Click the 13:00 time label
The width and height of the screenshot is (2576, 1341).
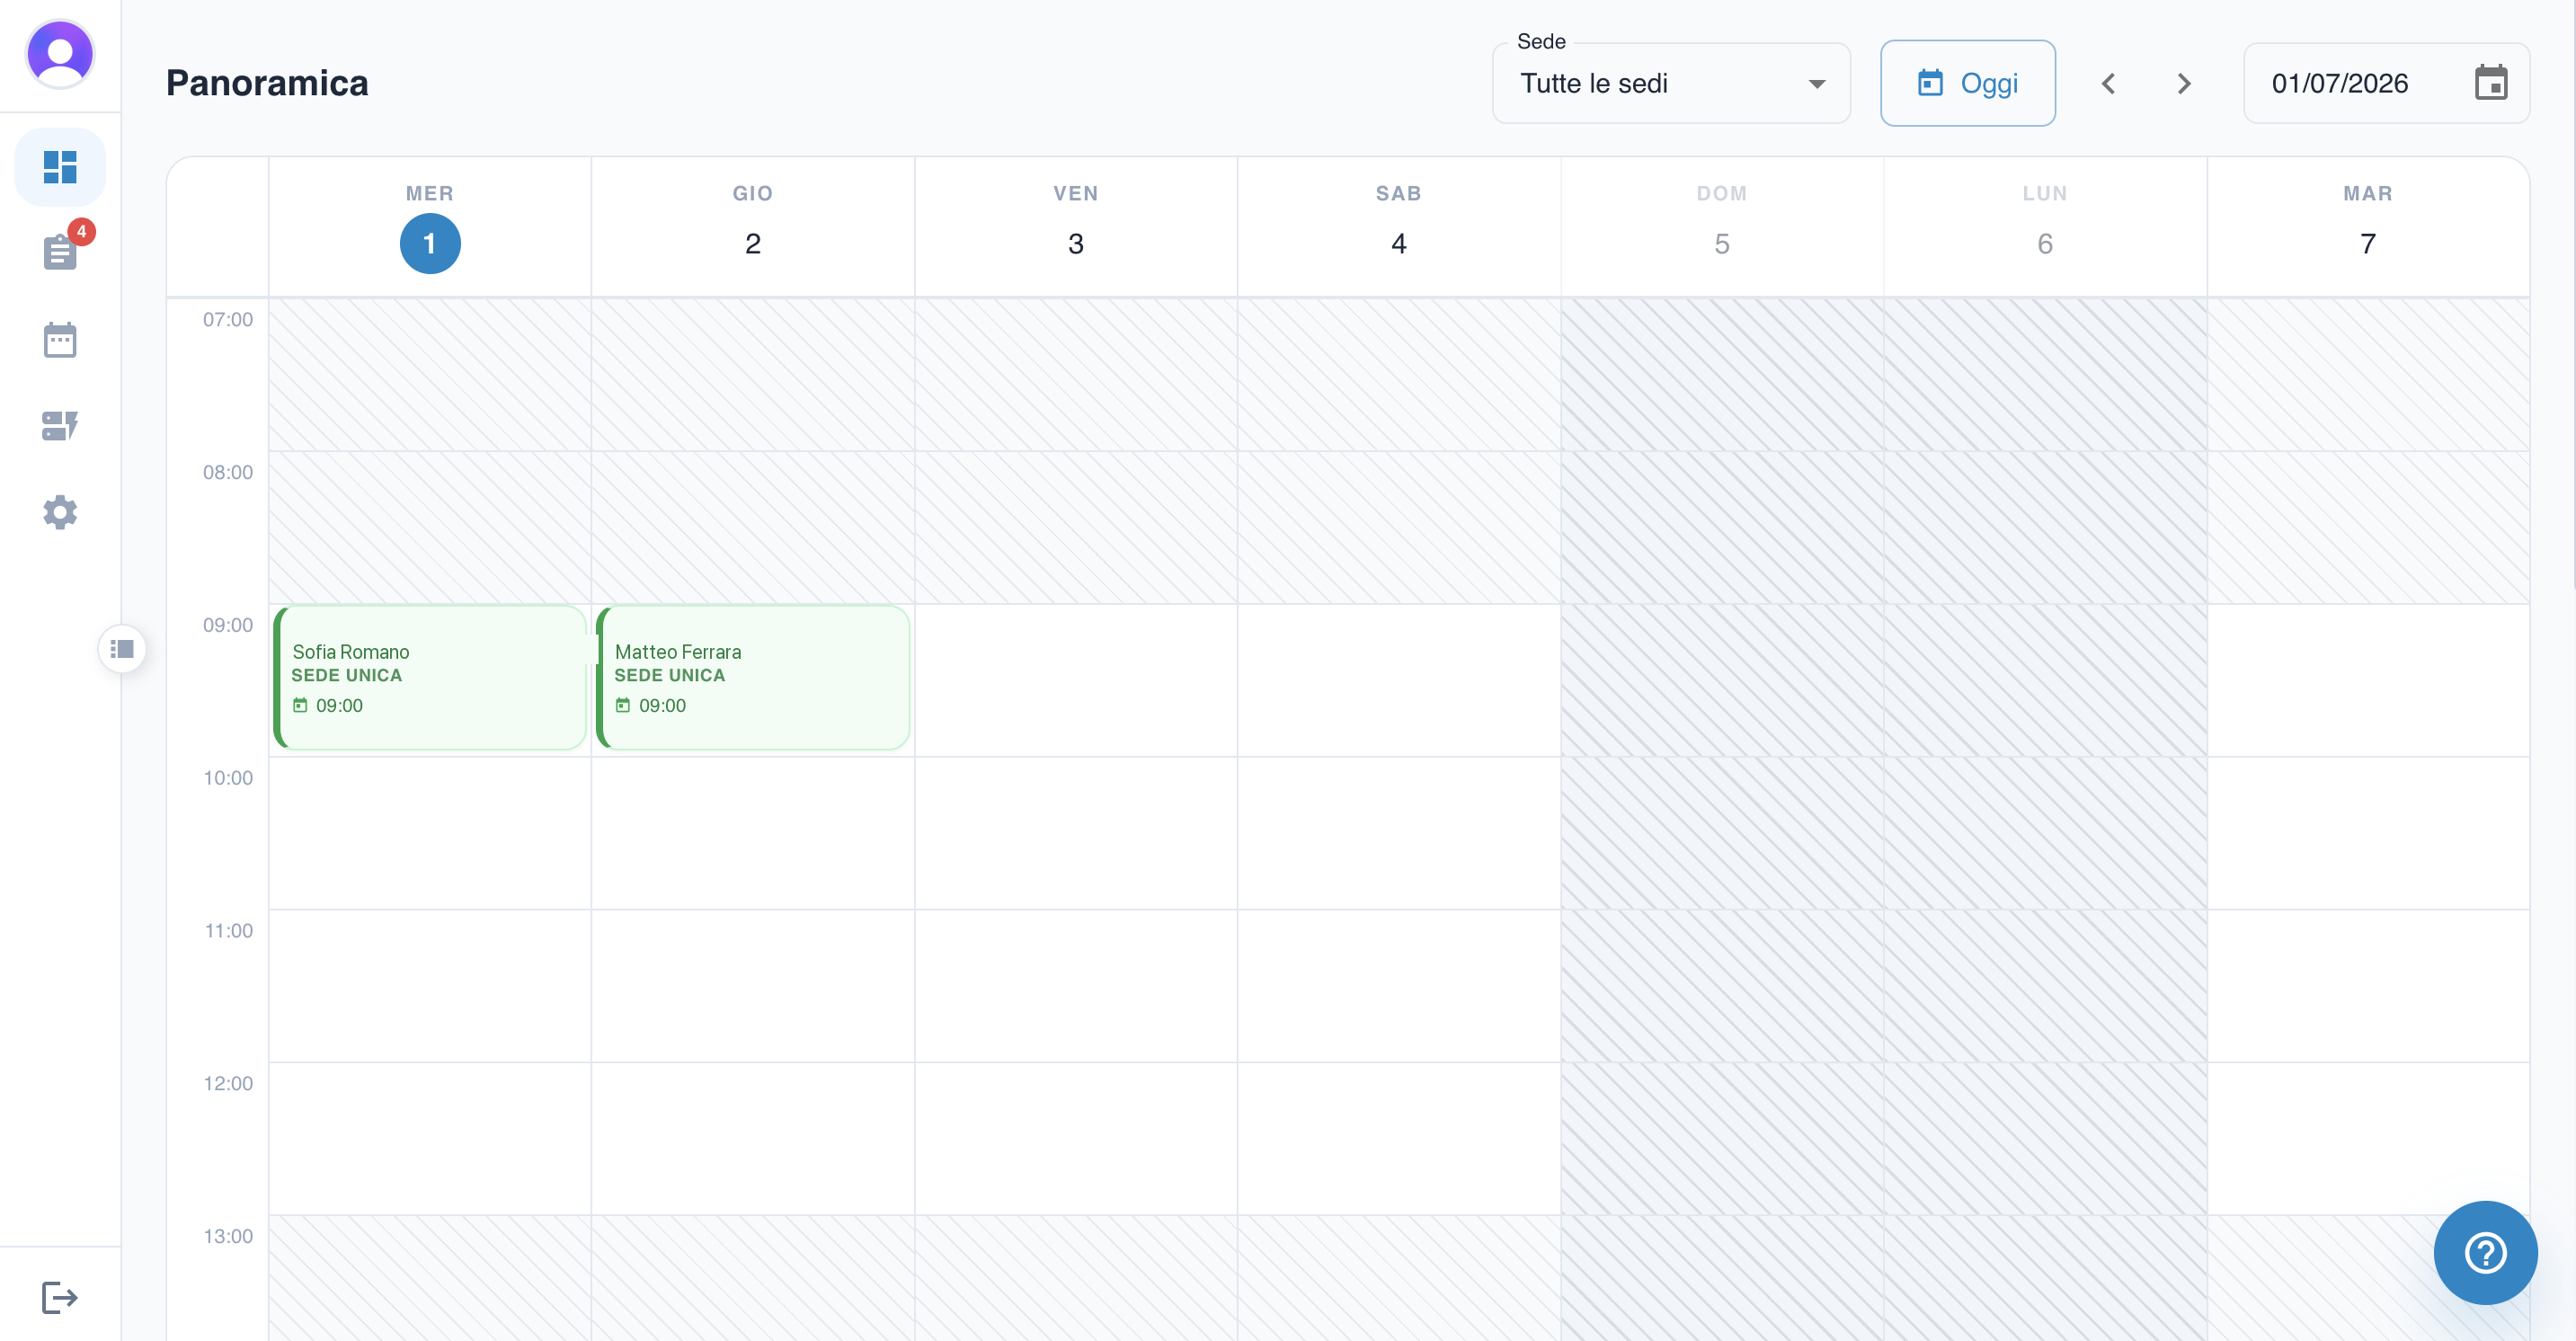pos(228,1237)
